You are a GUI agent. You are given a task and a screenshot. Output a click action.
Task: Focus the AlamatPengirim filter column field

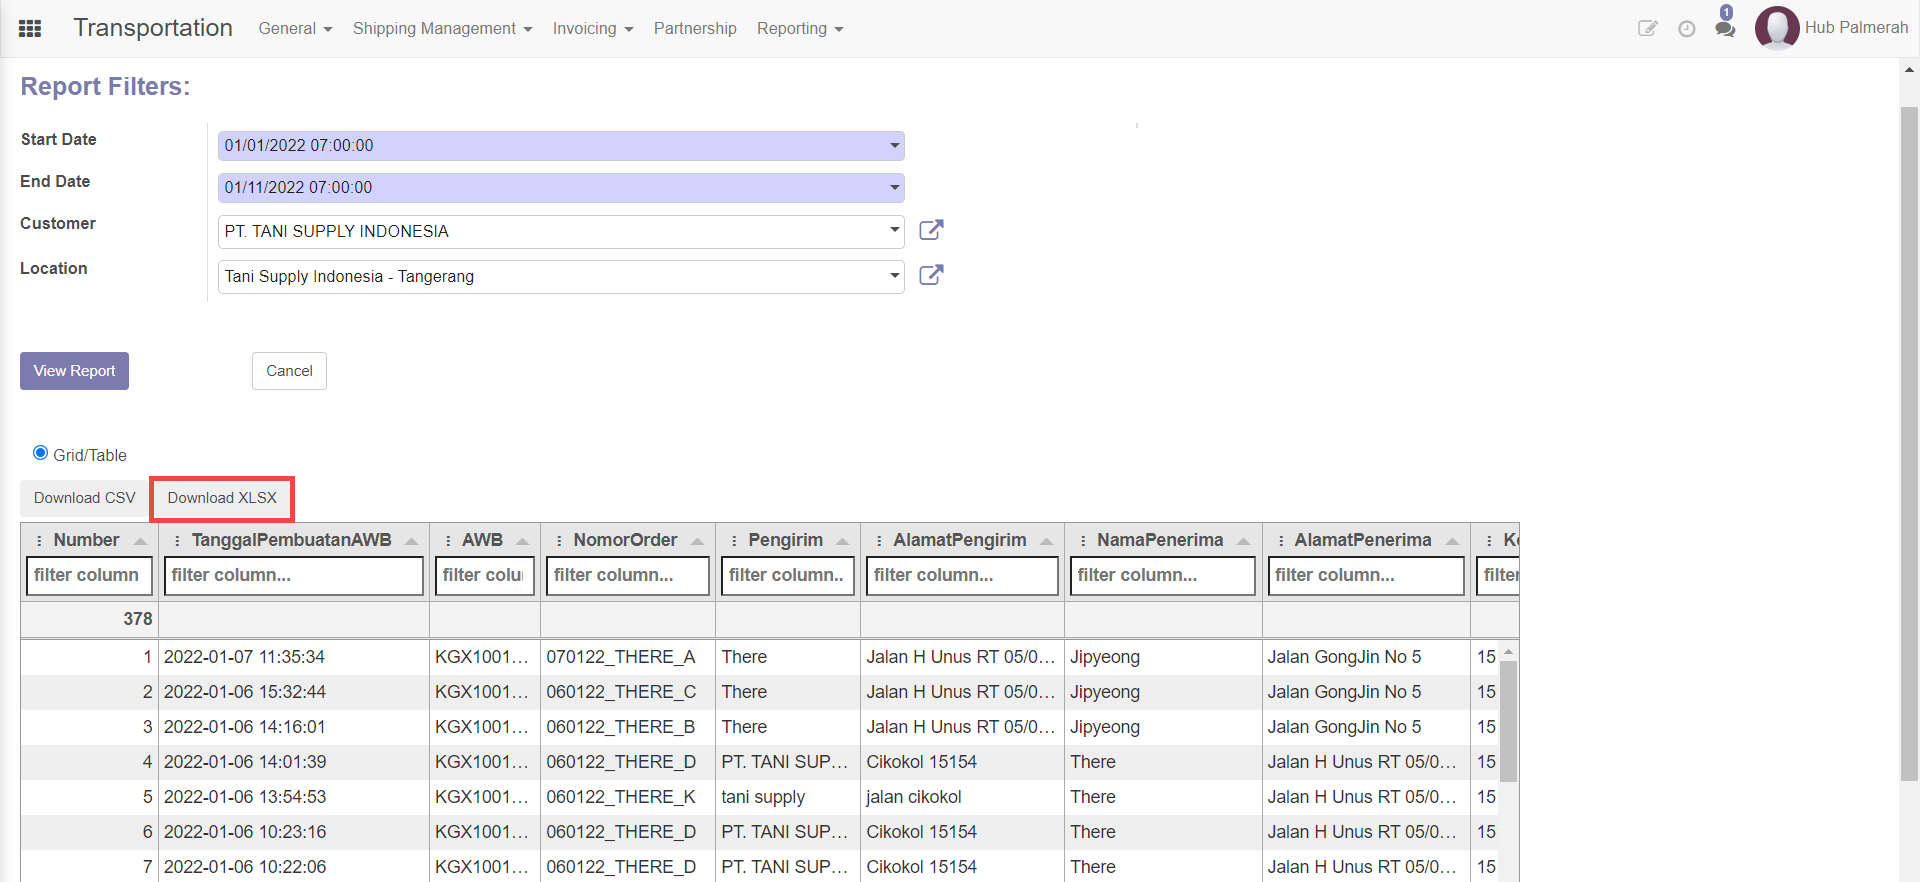pyautogui.click(x=962, y=576)
